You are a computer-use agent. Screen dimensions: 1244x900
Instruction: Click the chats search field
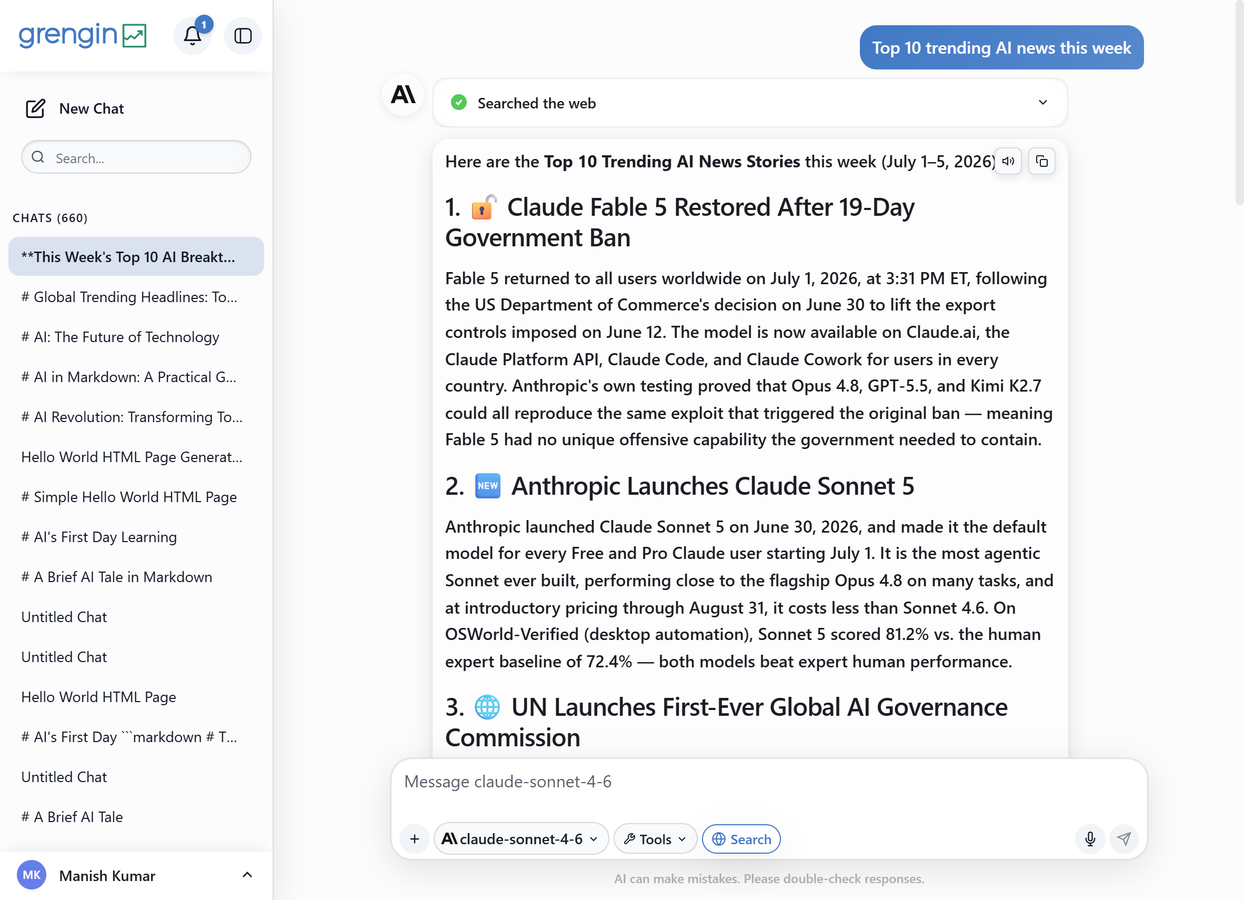[x=136, y=157]
